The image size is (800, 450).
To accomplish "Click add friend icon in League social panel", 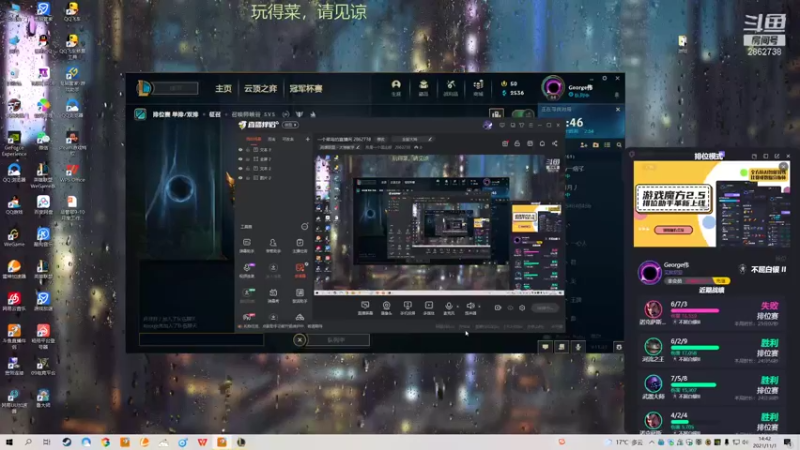I will point(584,145).
